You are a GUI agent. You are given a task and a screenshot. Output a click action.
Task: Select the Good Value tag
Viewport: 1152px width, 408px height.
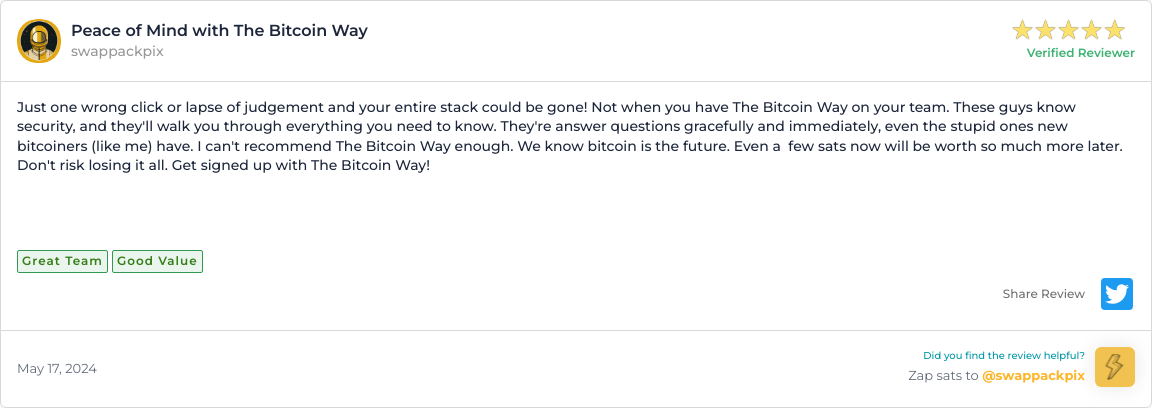pyautogui.click(x=157, y=261)
